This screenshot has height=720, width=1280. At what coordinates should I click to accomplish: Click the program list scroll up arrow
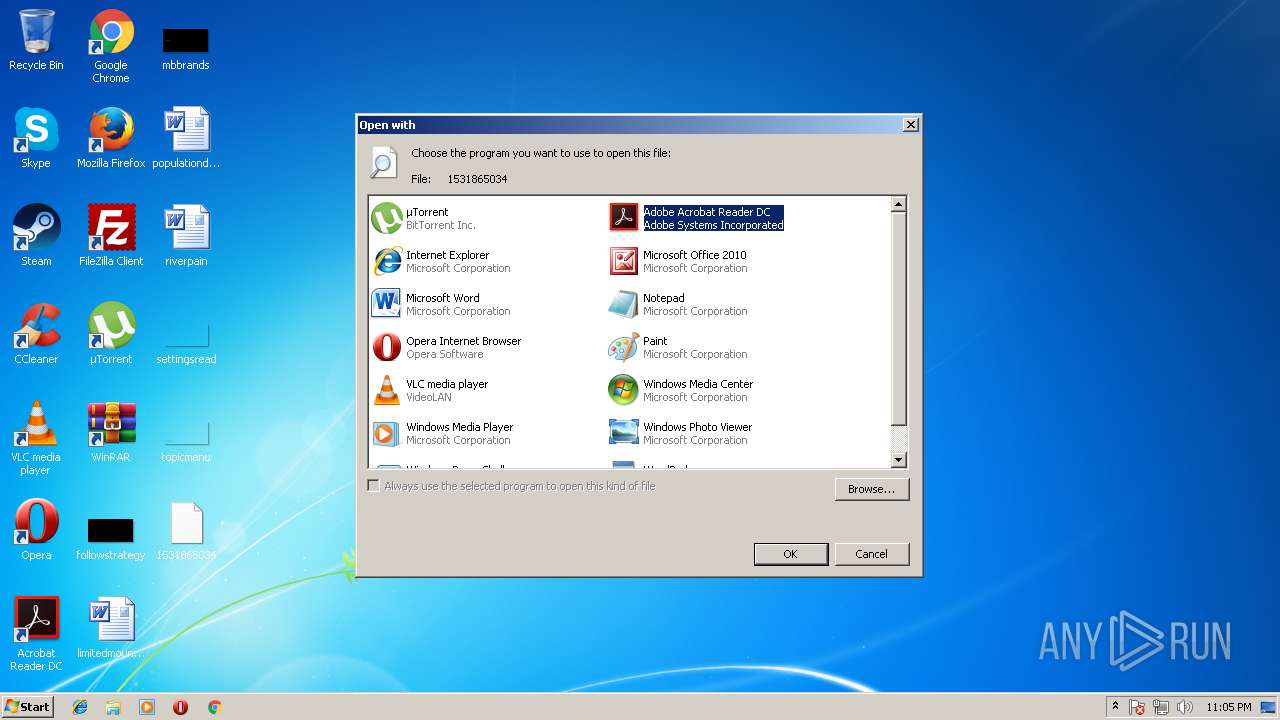pyautogui.click(x=898, y=204)
